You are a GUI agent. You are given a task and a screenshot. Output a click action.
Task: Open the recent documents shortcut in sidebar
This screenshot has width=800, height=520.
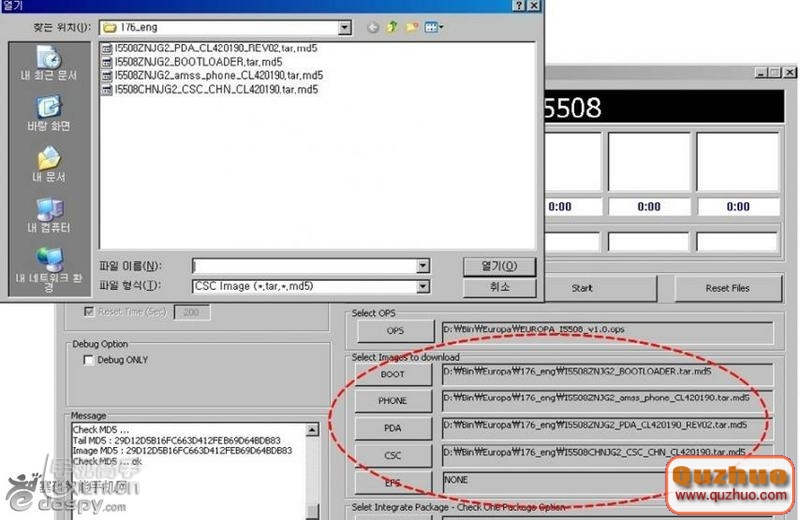pyautogui.click(x=49, y=63)
